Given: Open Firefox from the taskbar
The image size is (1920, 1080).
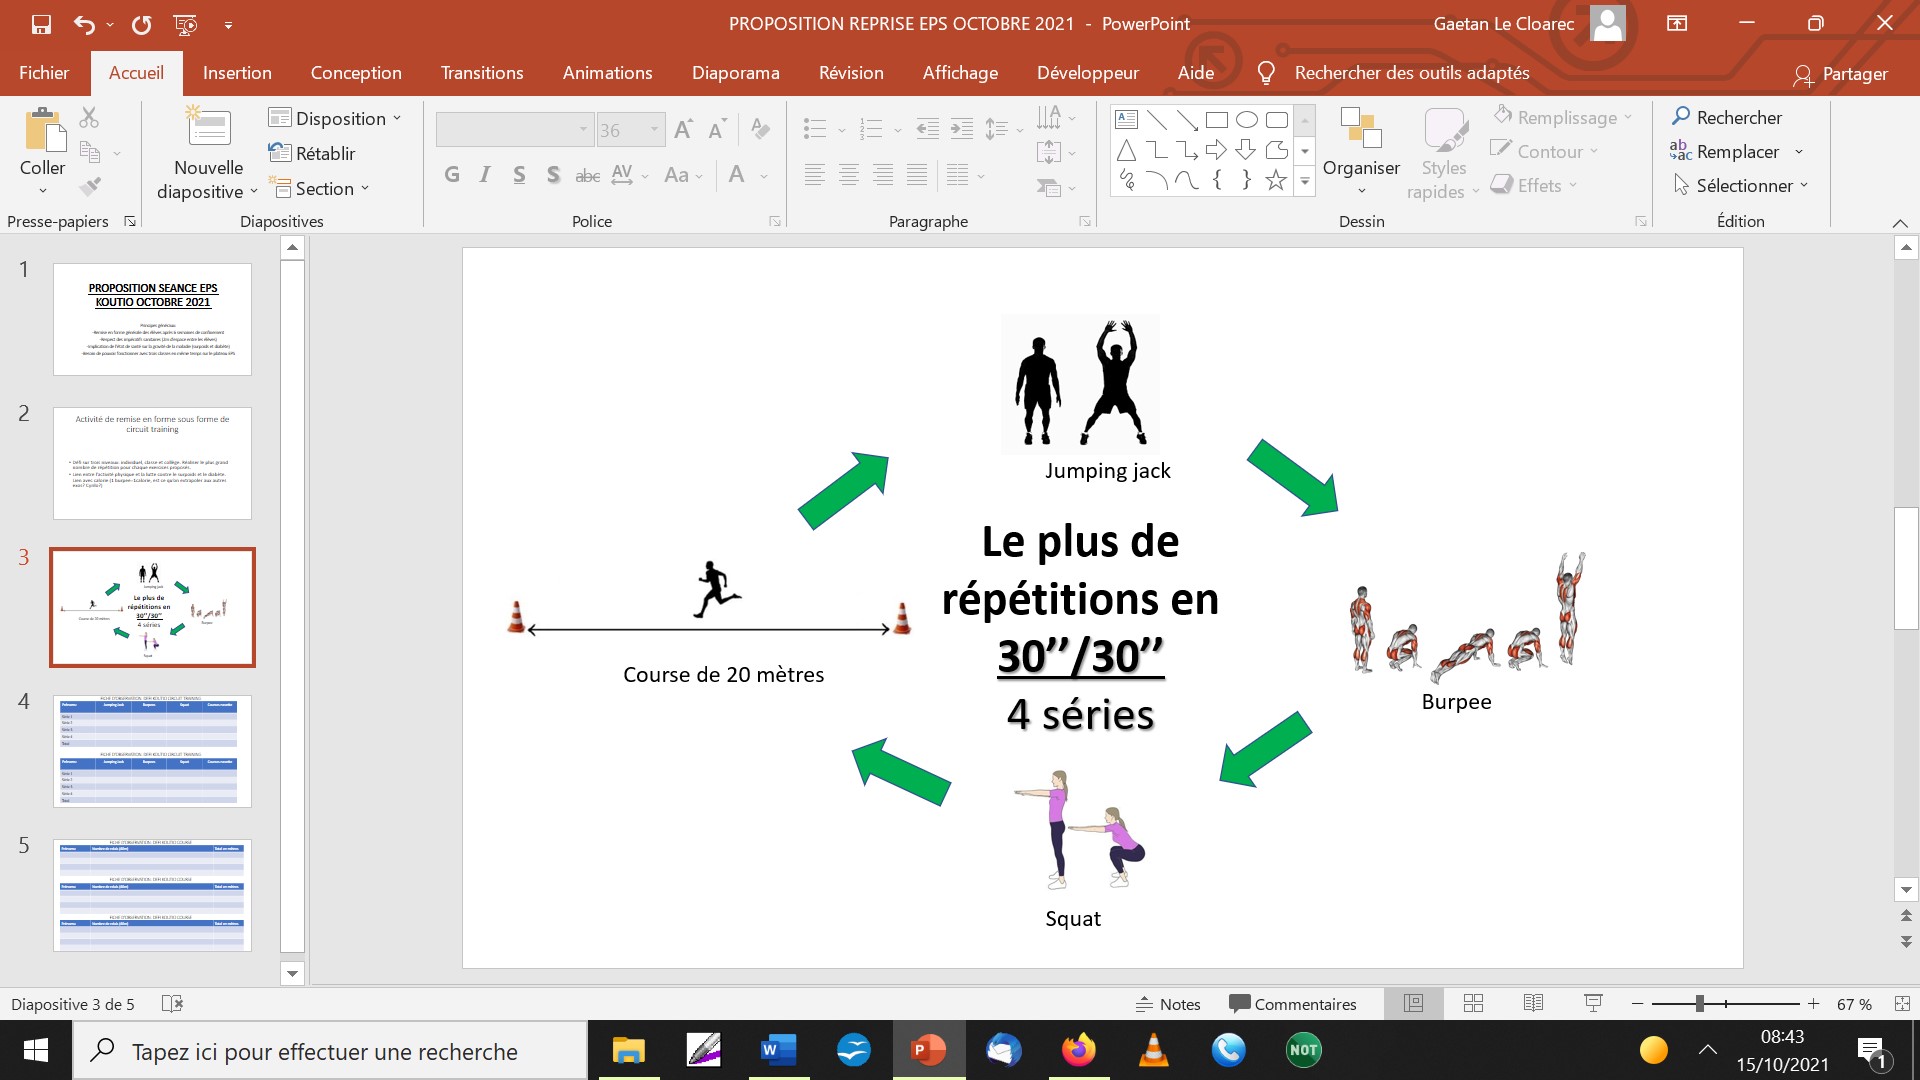Looking at the screenshot, I should [1078, 1050].
